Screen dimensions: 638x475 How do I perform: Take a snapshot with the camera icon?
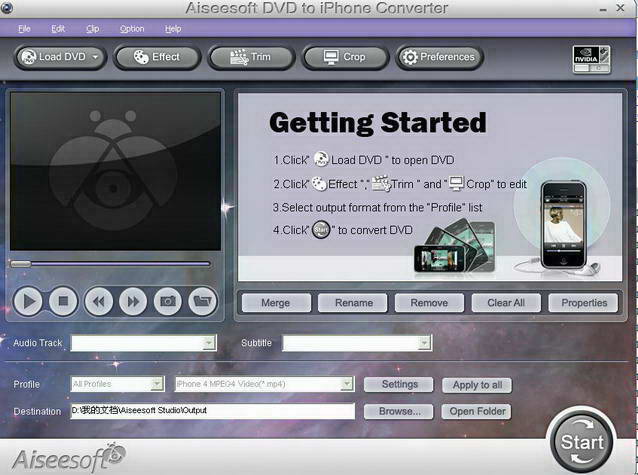pos(168,301)
